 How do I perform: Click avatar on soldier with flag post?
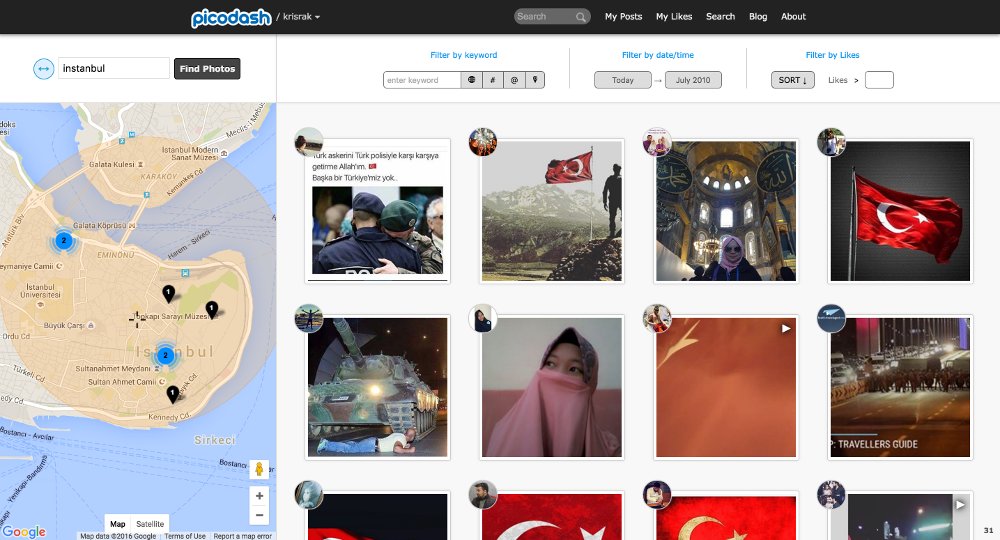click(x=483, y=142)
